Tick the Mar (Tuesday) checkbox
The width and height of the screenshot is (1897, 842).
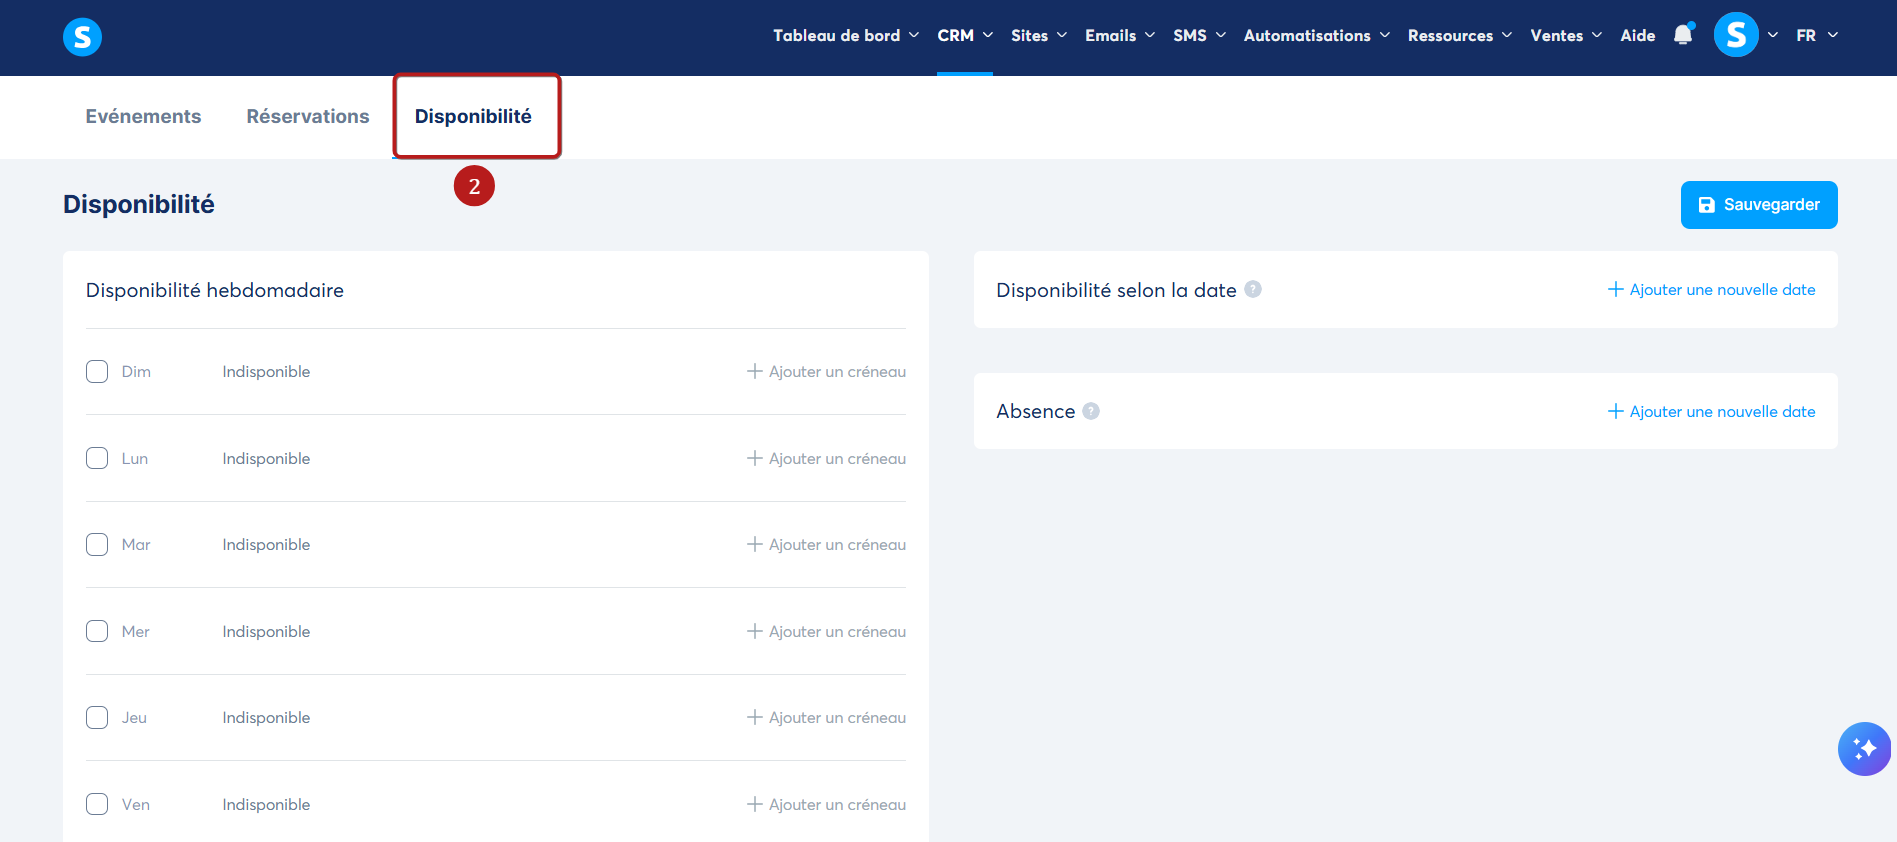click(x=97, y=545)
